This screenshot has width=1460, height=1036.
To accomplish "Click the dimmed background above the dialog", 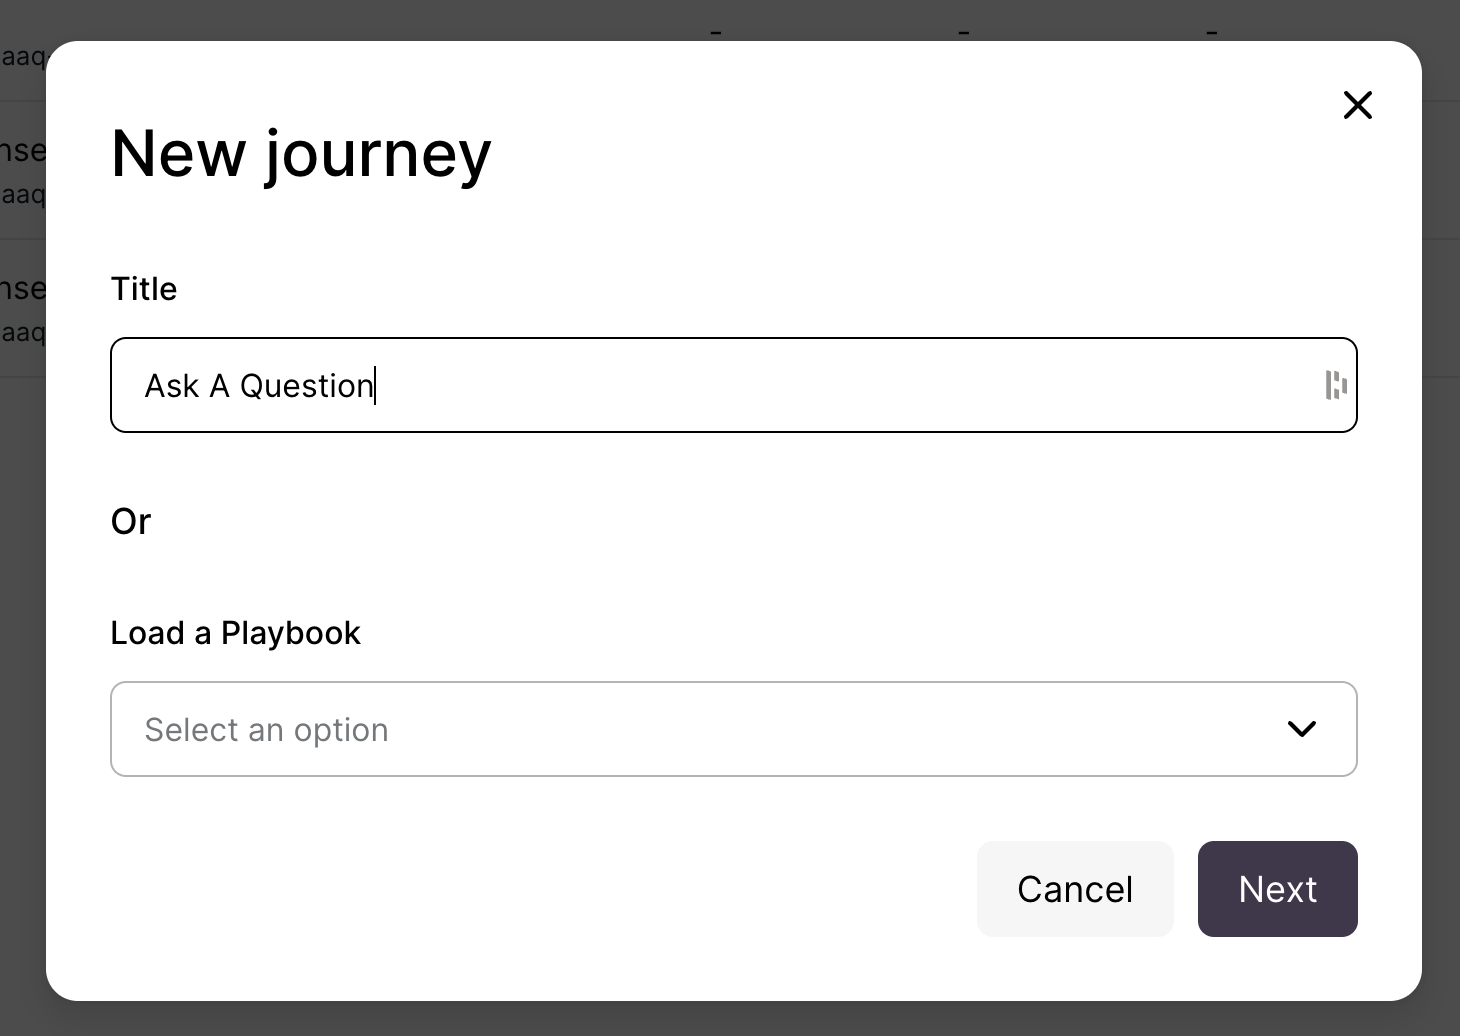I will [400, 18].
